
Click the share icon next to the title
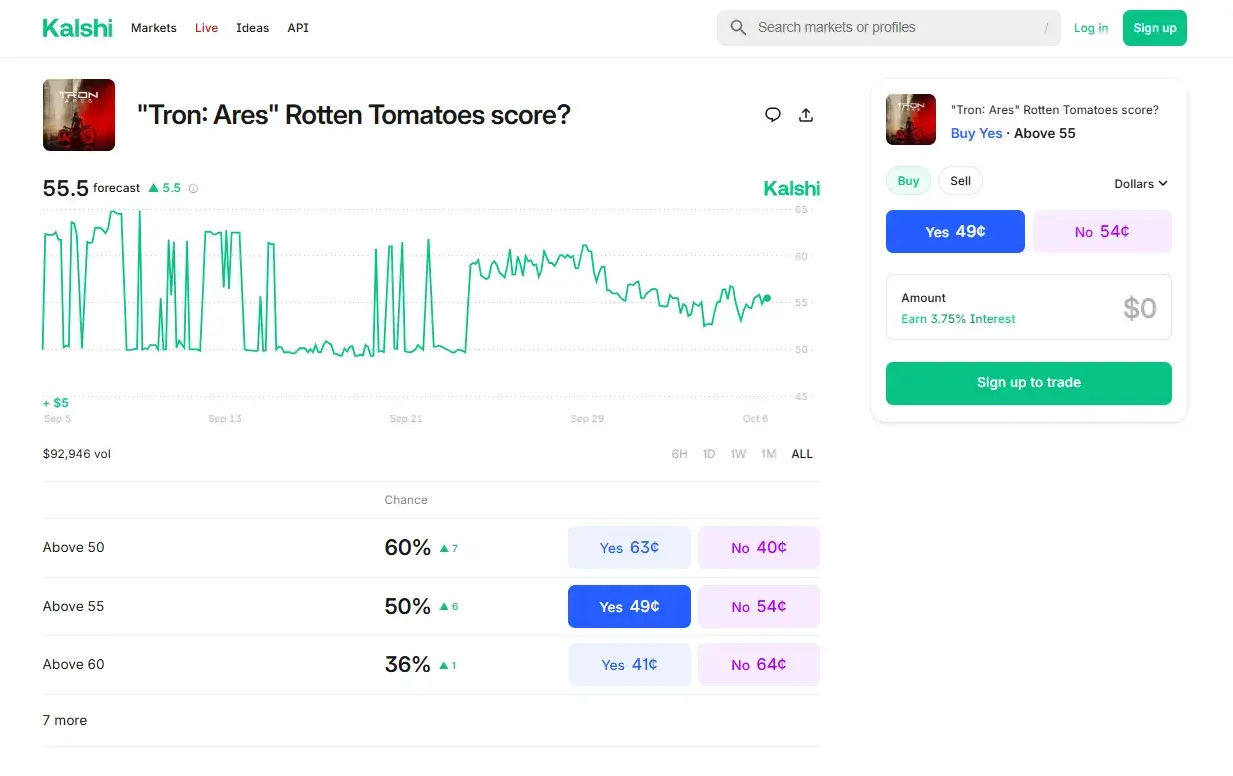point(806,115)
